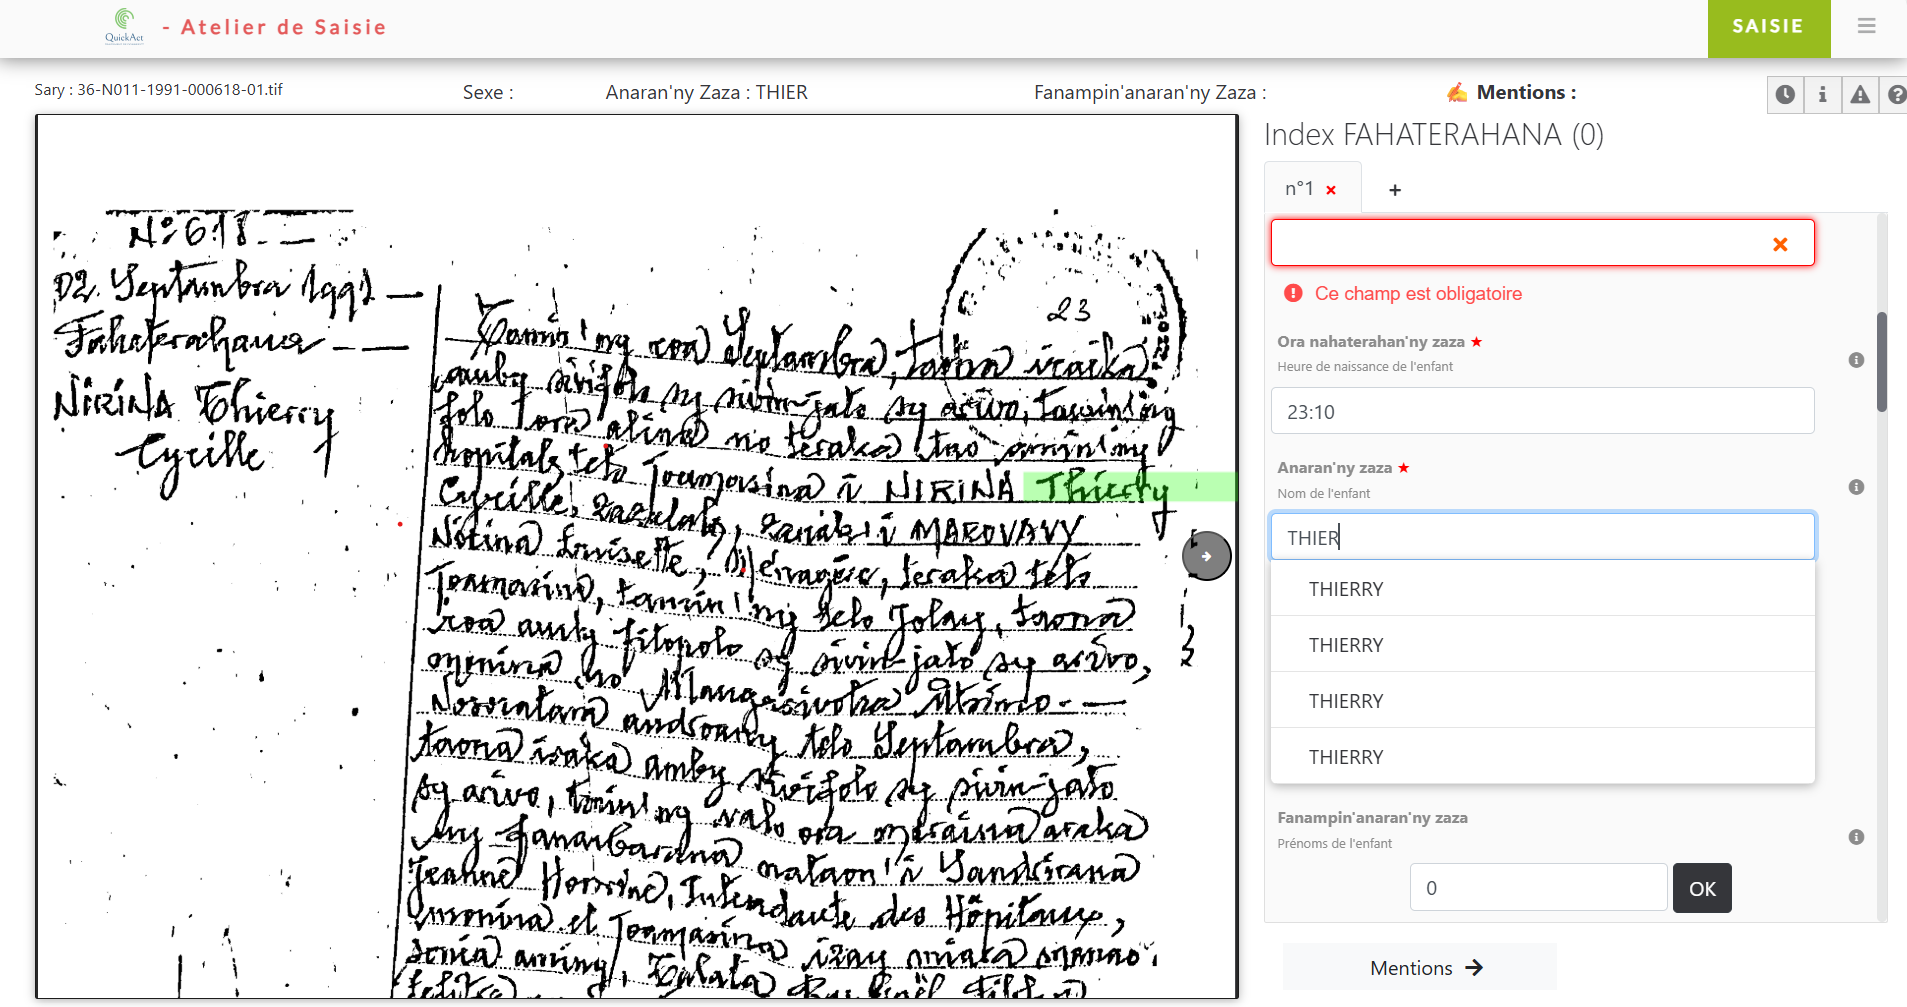Close the n°1 tab with red x
The height and width of the screenshot is (1007, 1907).
point(1331,190)
